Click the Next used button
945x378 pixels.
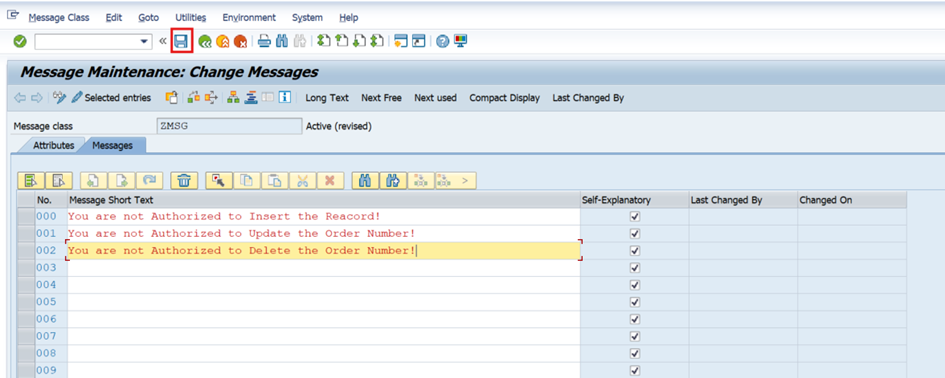point(435,98)
